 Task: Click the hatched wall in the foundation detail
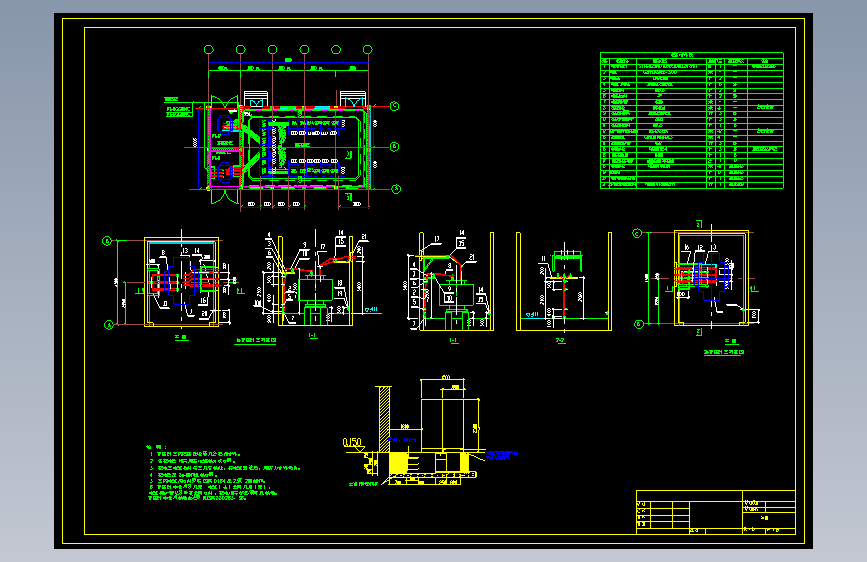pos(384,419)
